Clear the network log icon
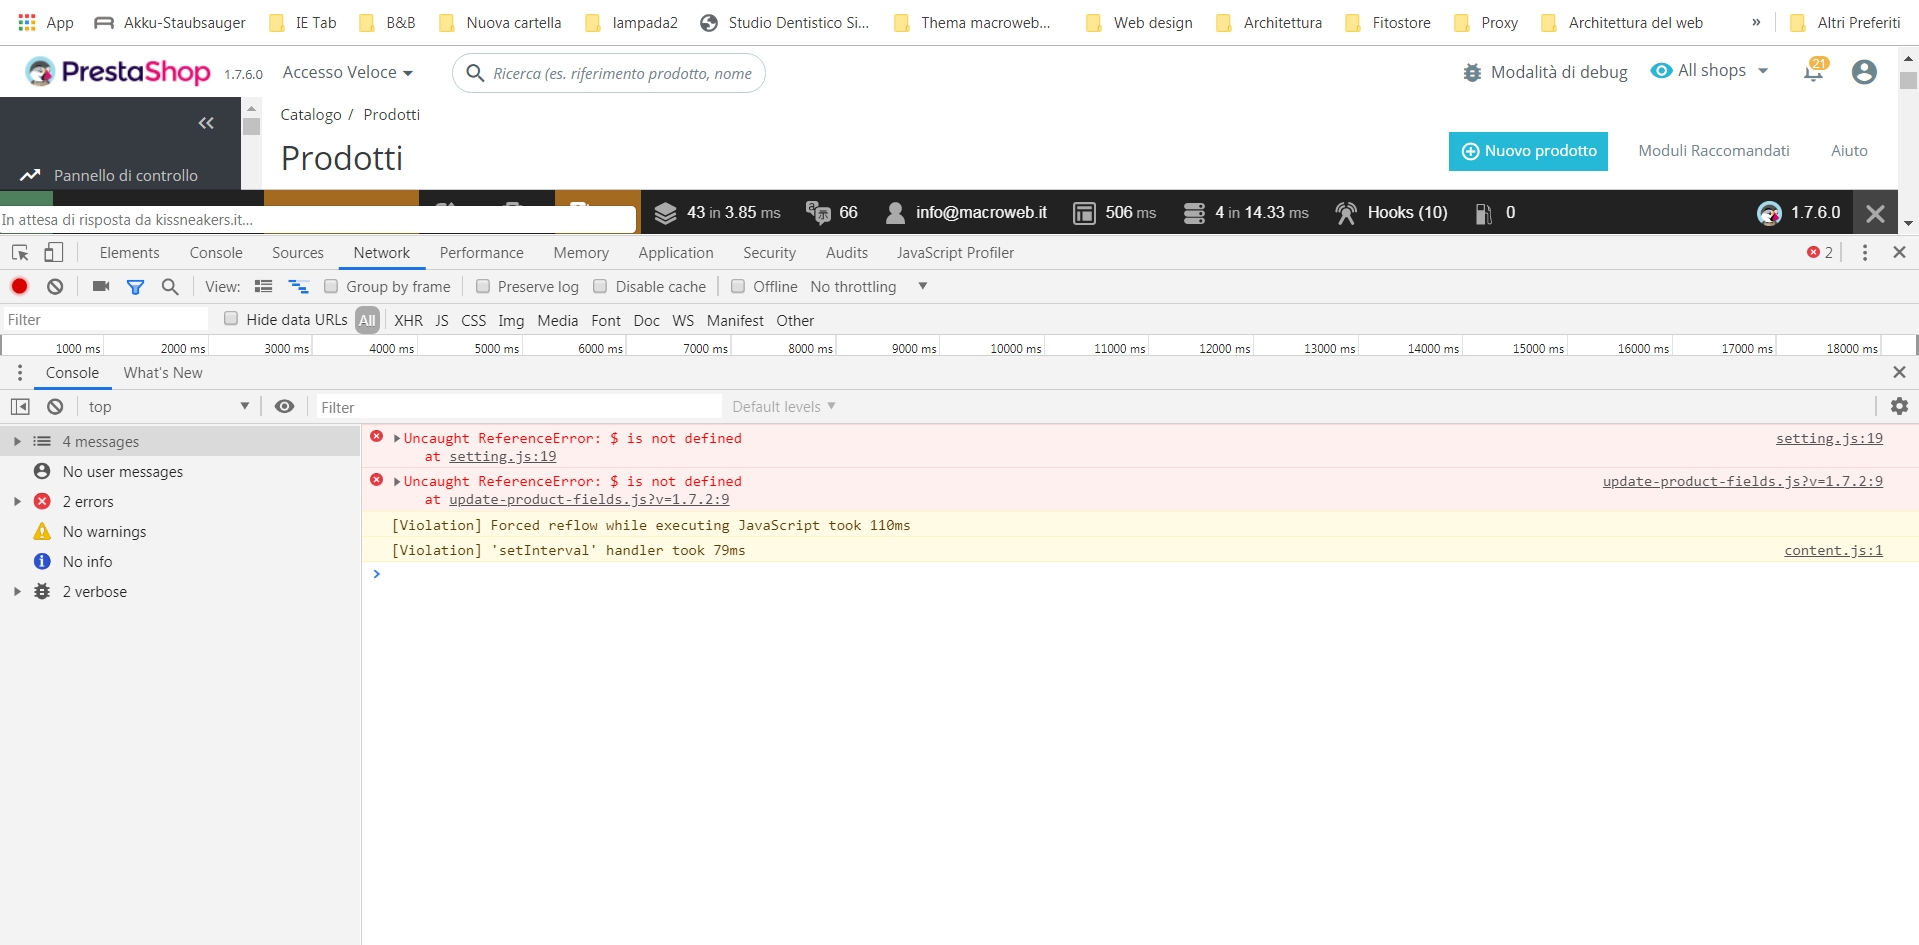The image size is (1919, 945). tap(55, 286)
